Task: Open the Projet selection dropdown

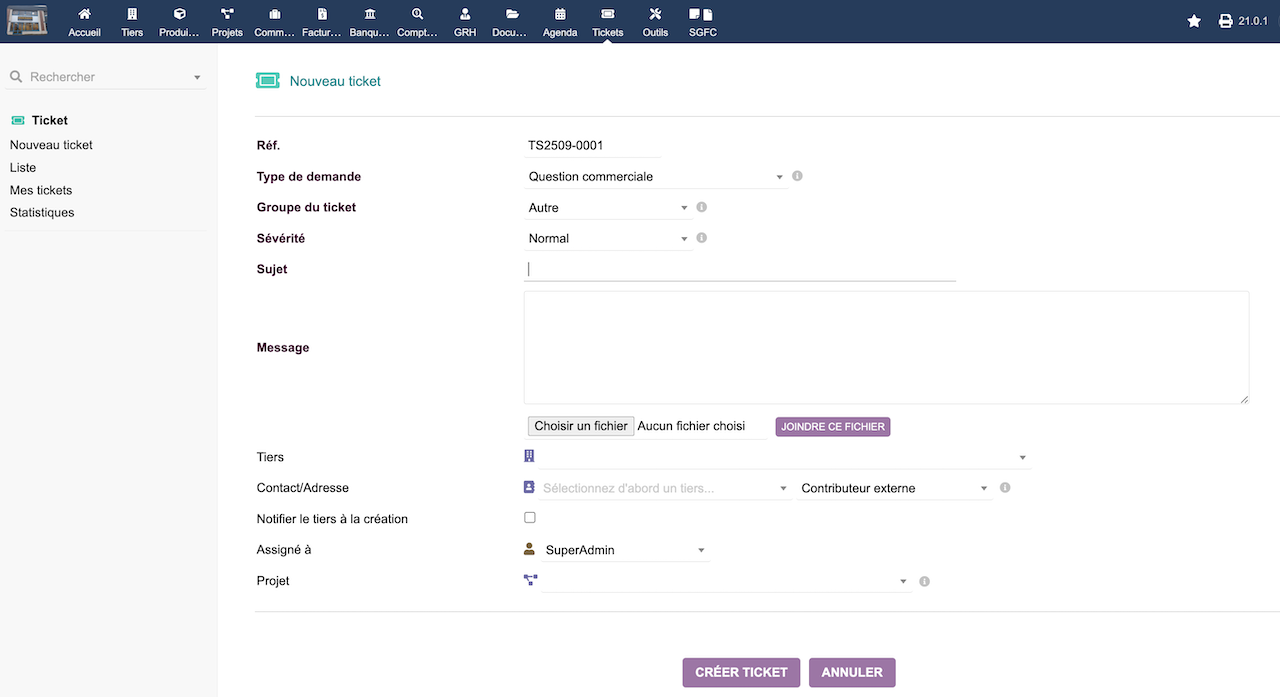Action: tap(726, 581)
